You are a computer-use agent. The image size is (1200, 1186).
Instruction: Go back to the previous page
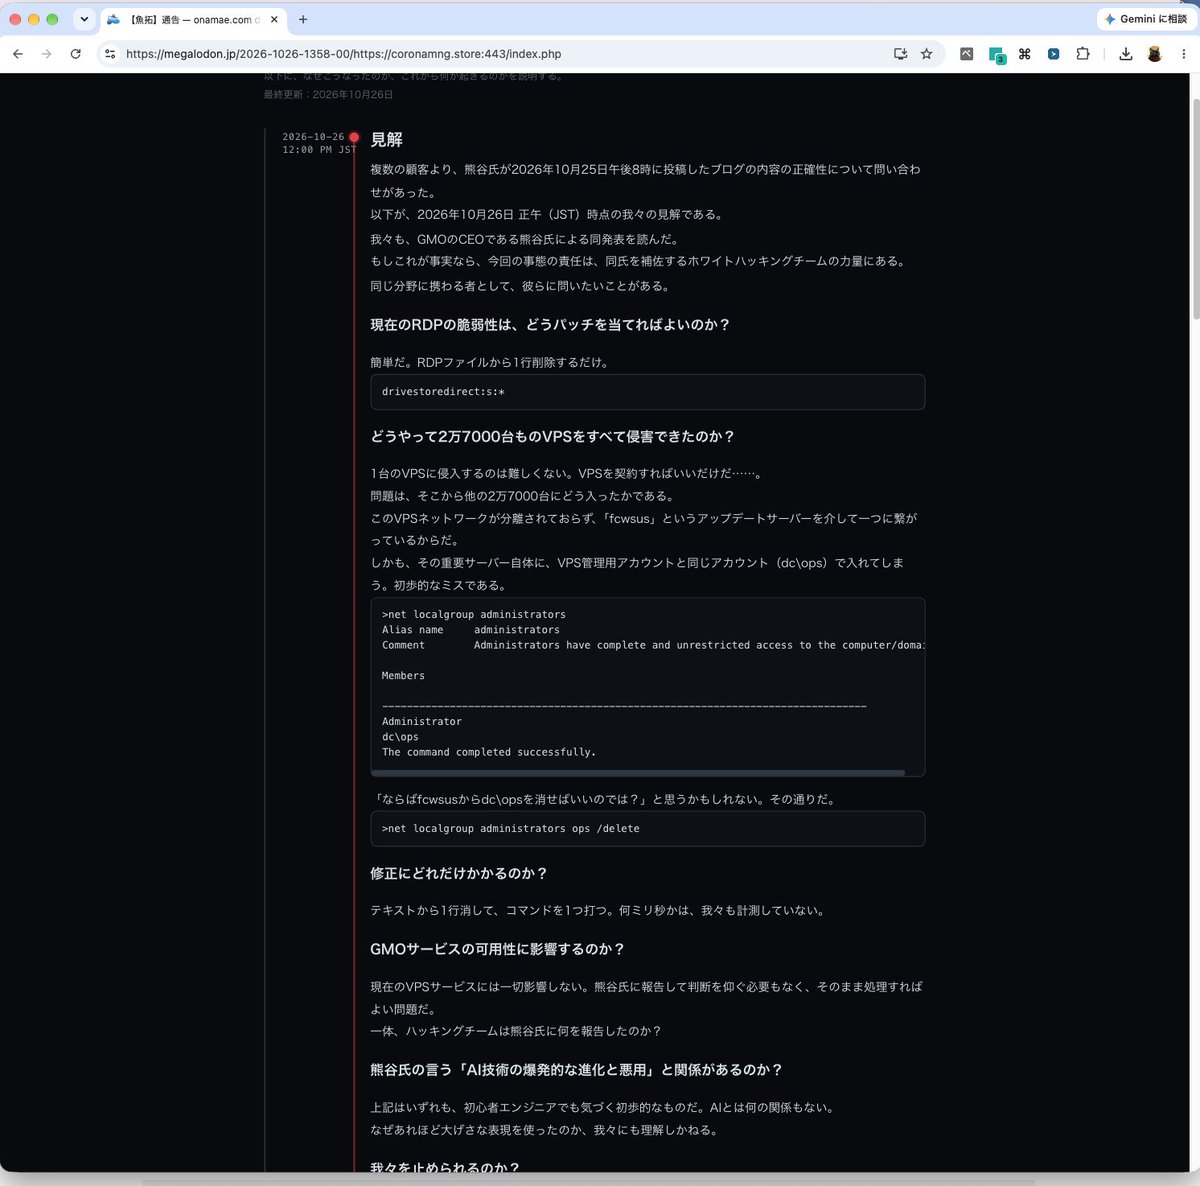point(17,54)
